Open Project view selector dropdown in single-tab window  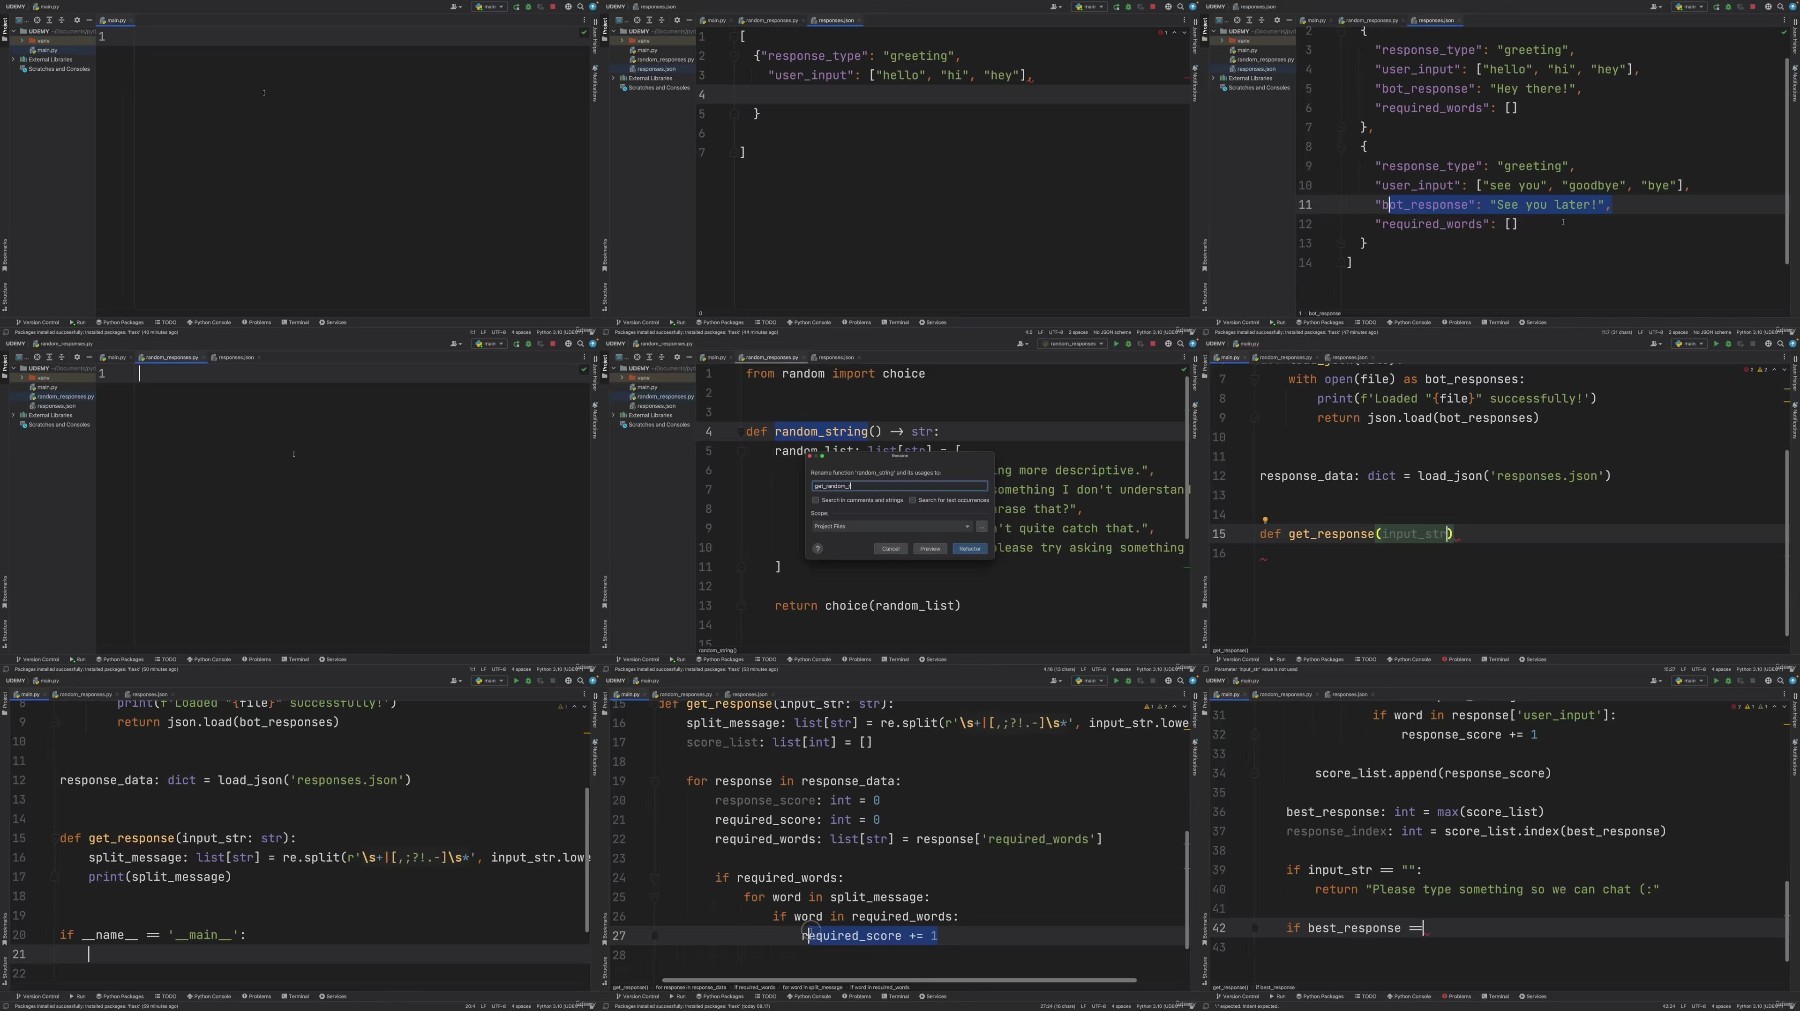click(x=22, y=20)
